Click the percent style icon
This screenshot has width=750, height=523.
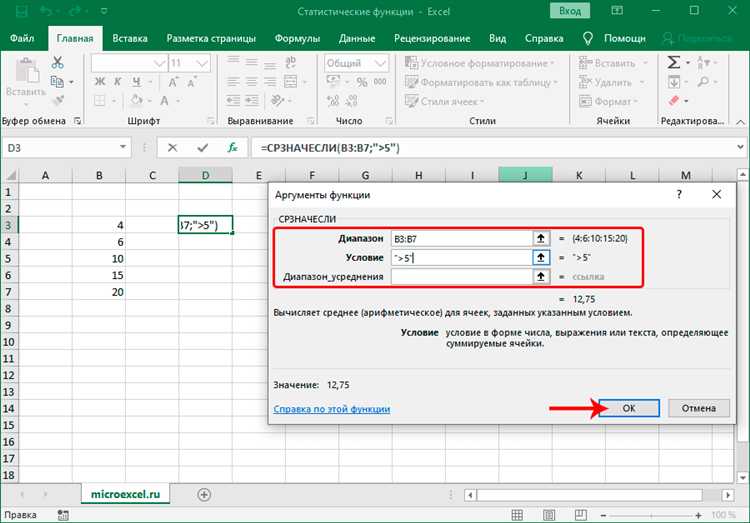click(362, 82)
